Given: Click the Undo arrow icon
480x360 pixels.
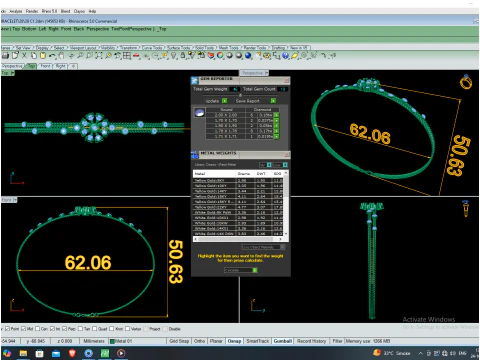Looking at the screenshot, I should [52, 56].
